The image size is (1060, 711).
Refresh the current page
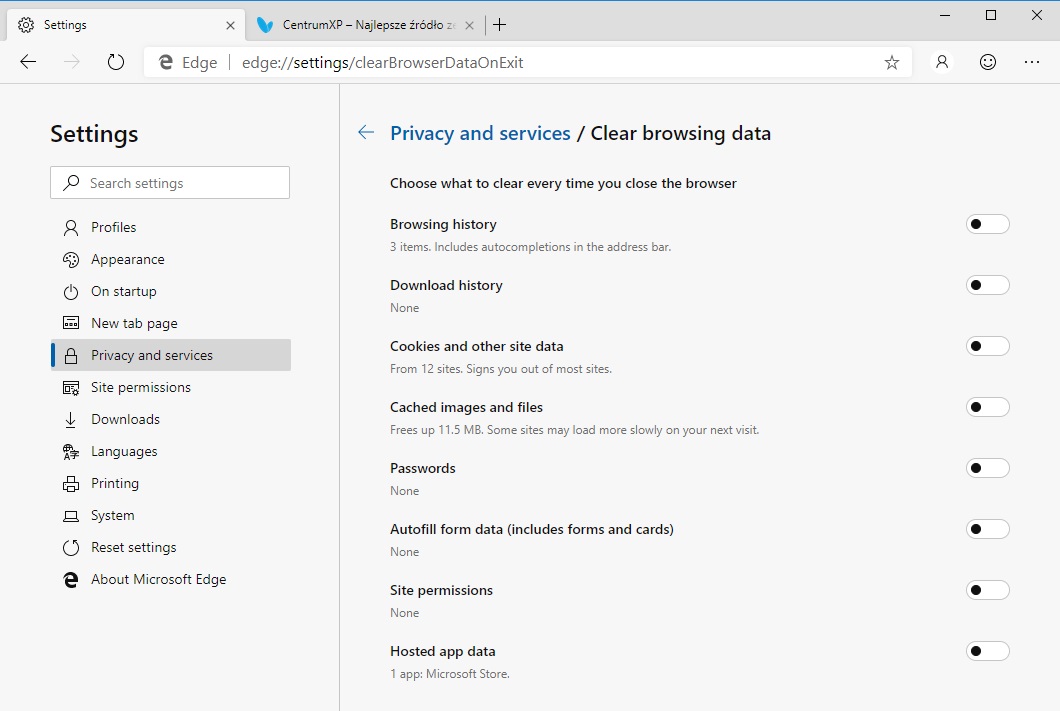[116, 62]
